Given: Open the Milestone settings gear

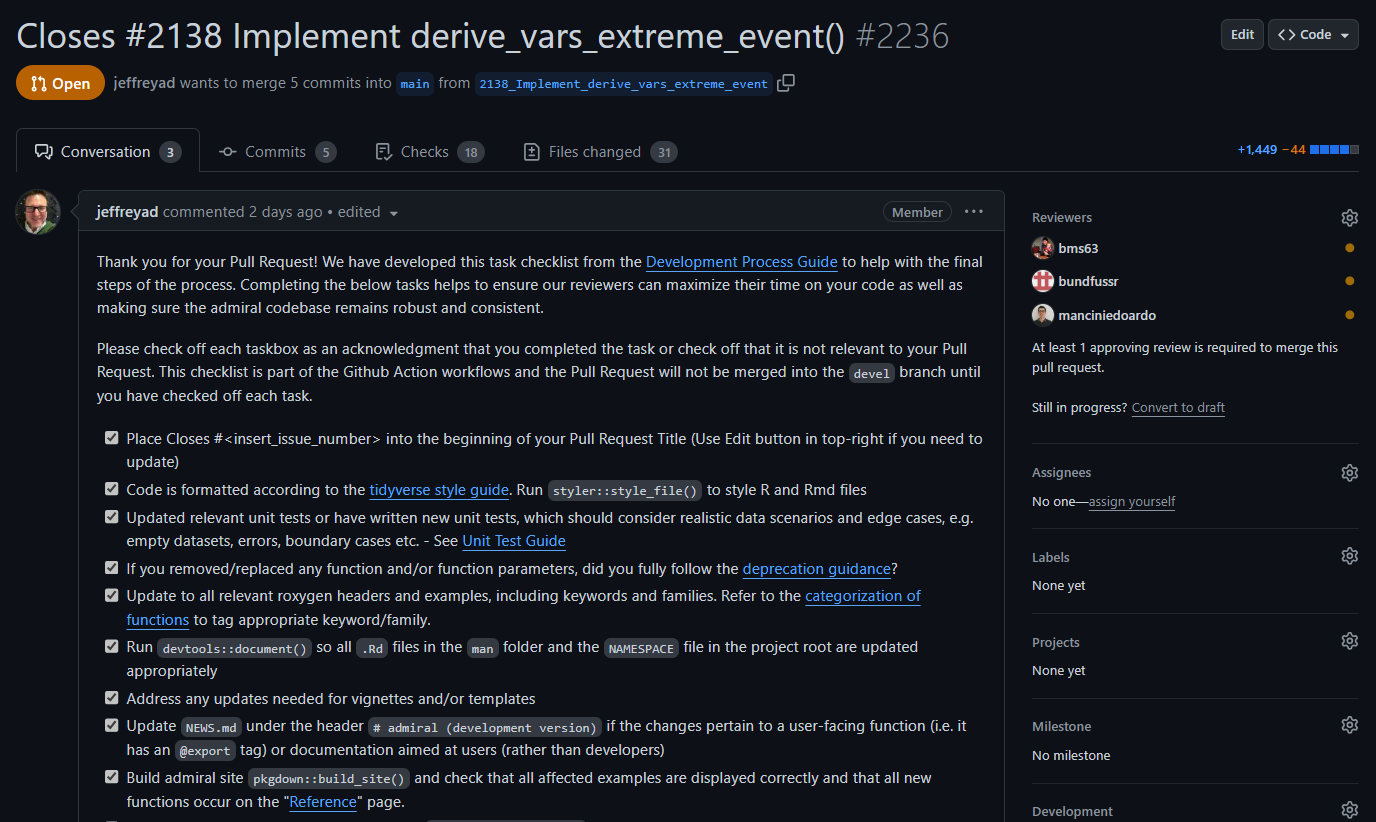Looking at the screenshot, I should (x=1349, y=725).
